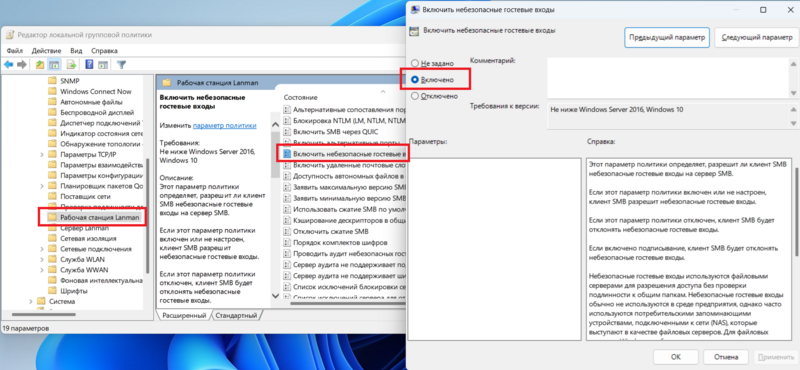Open the Вид menu
The width and height of the screenshot is (800, 370).
click(76, 51)
